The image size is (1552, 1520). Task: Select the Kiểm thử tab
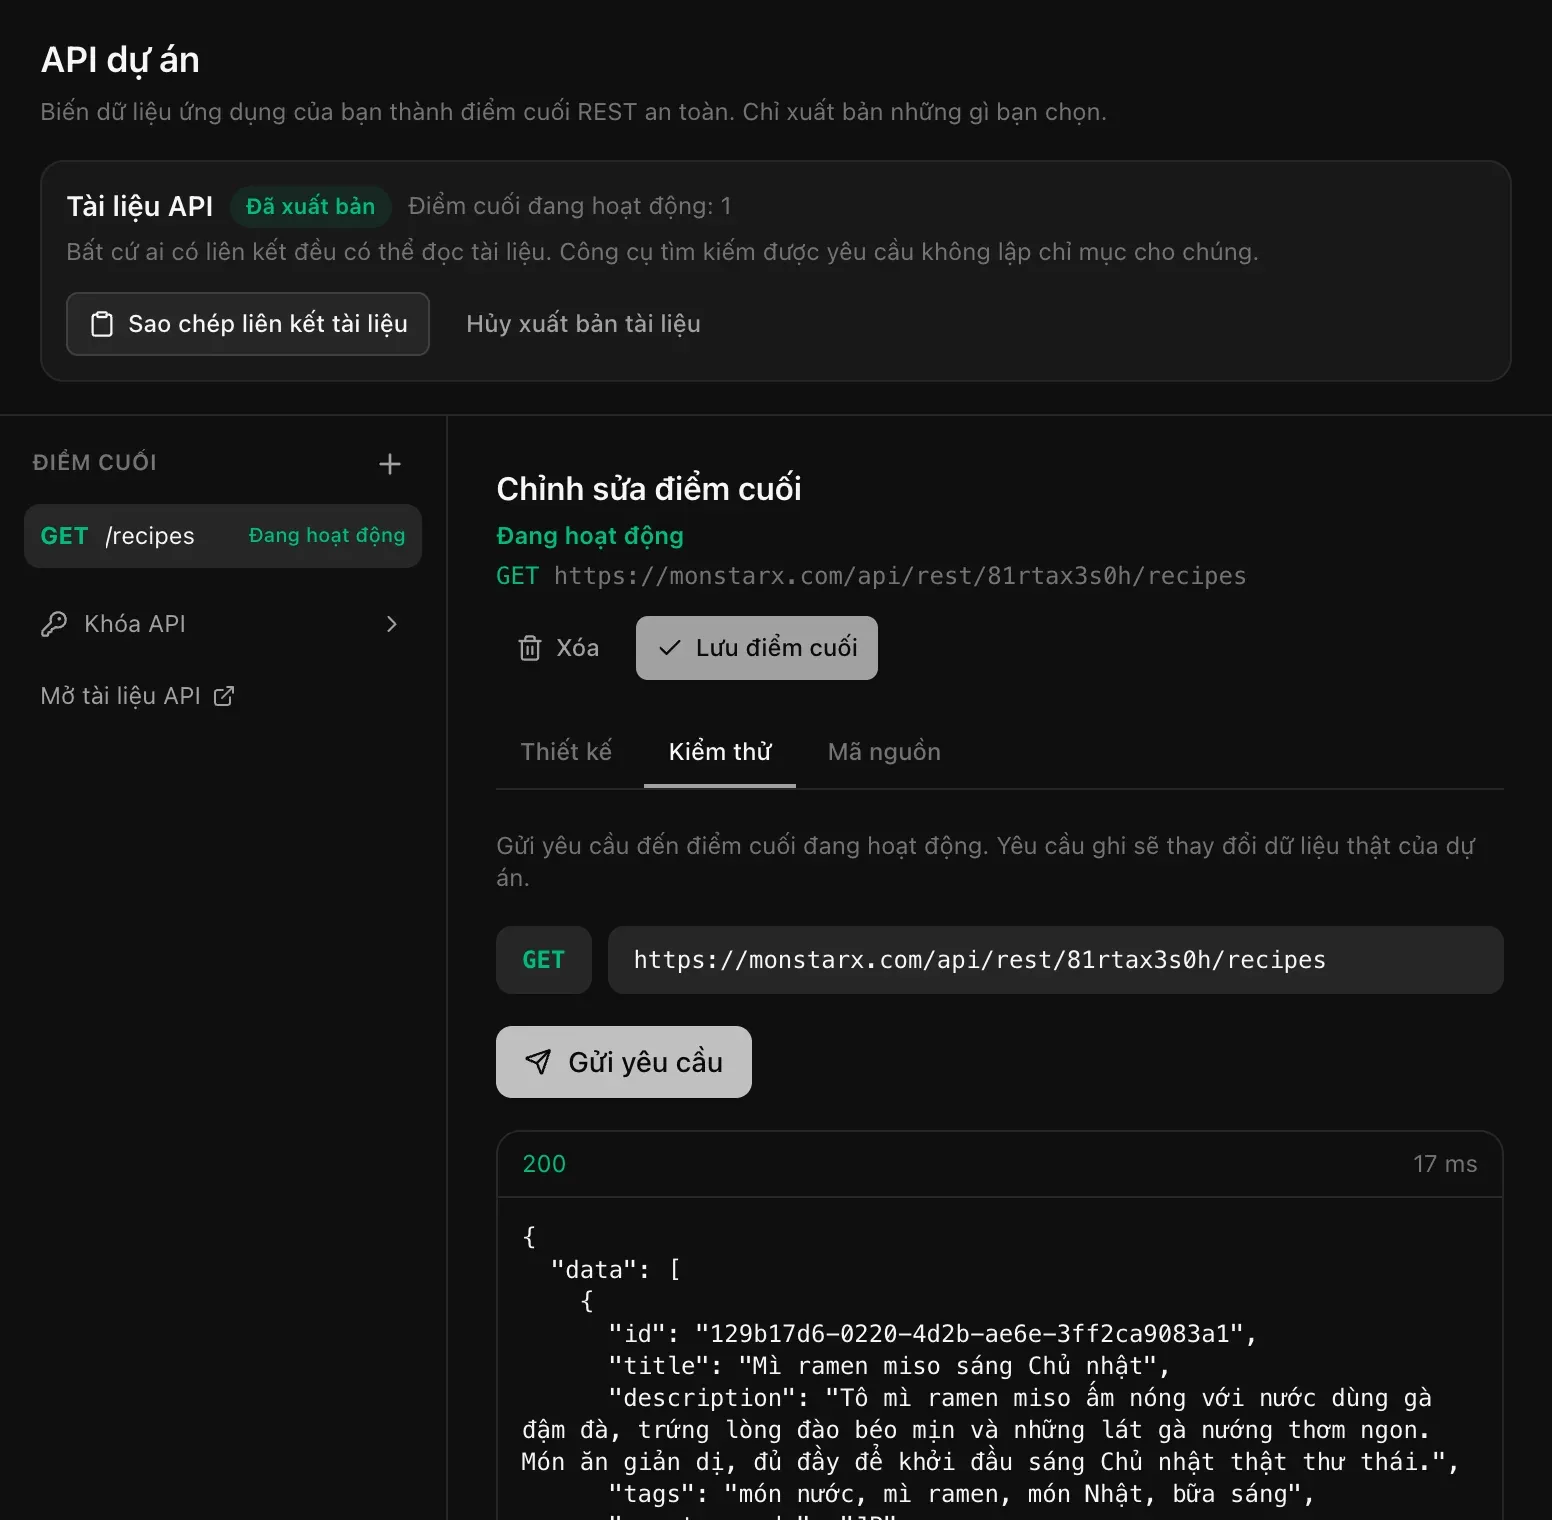[x=720, y=752]
